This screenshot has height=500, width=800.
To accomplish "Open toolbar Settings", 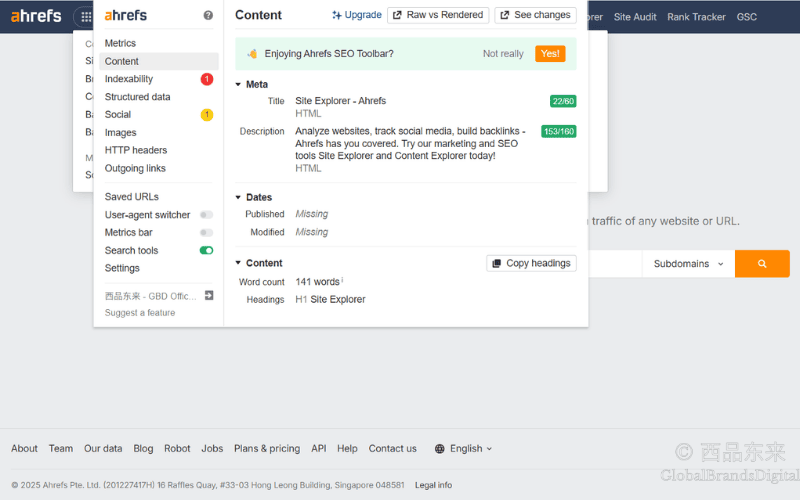I will (122, 268).
